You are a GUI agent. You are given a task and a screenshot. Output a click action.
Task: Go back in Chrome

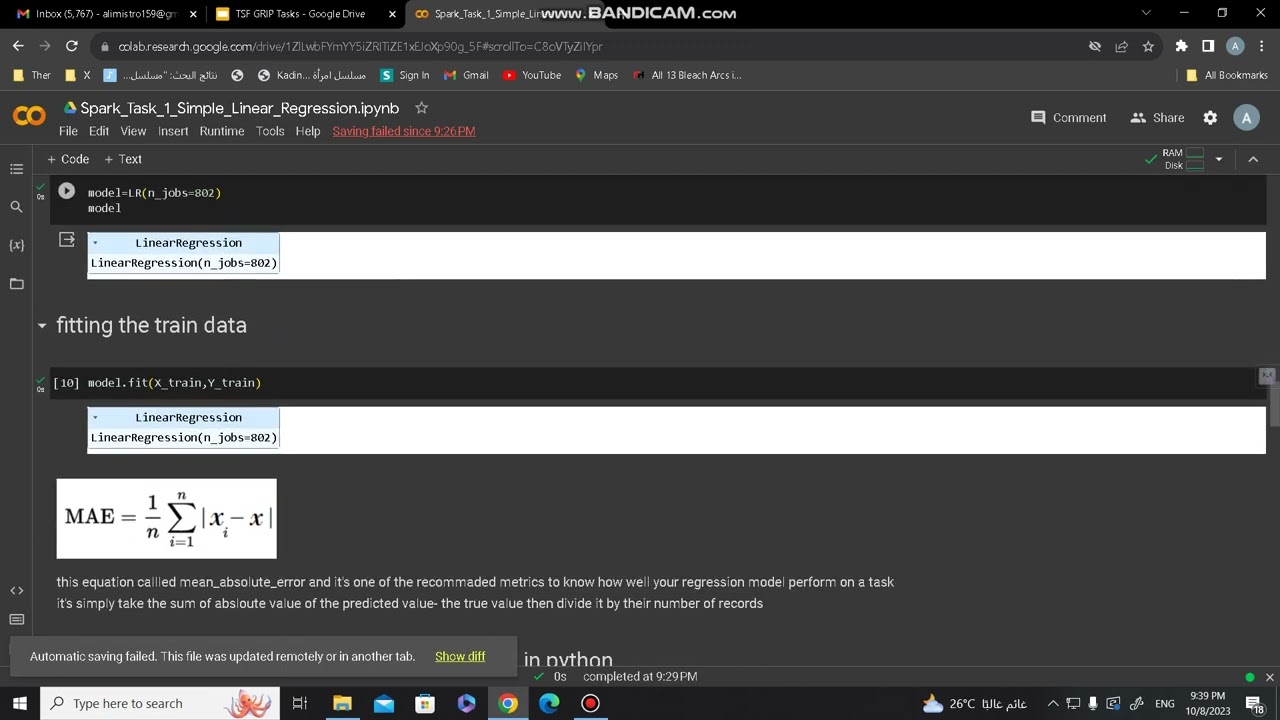18,46
